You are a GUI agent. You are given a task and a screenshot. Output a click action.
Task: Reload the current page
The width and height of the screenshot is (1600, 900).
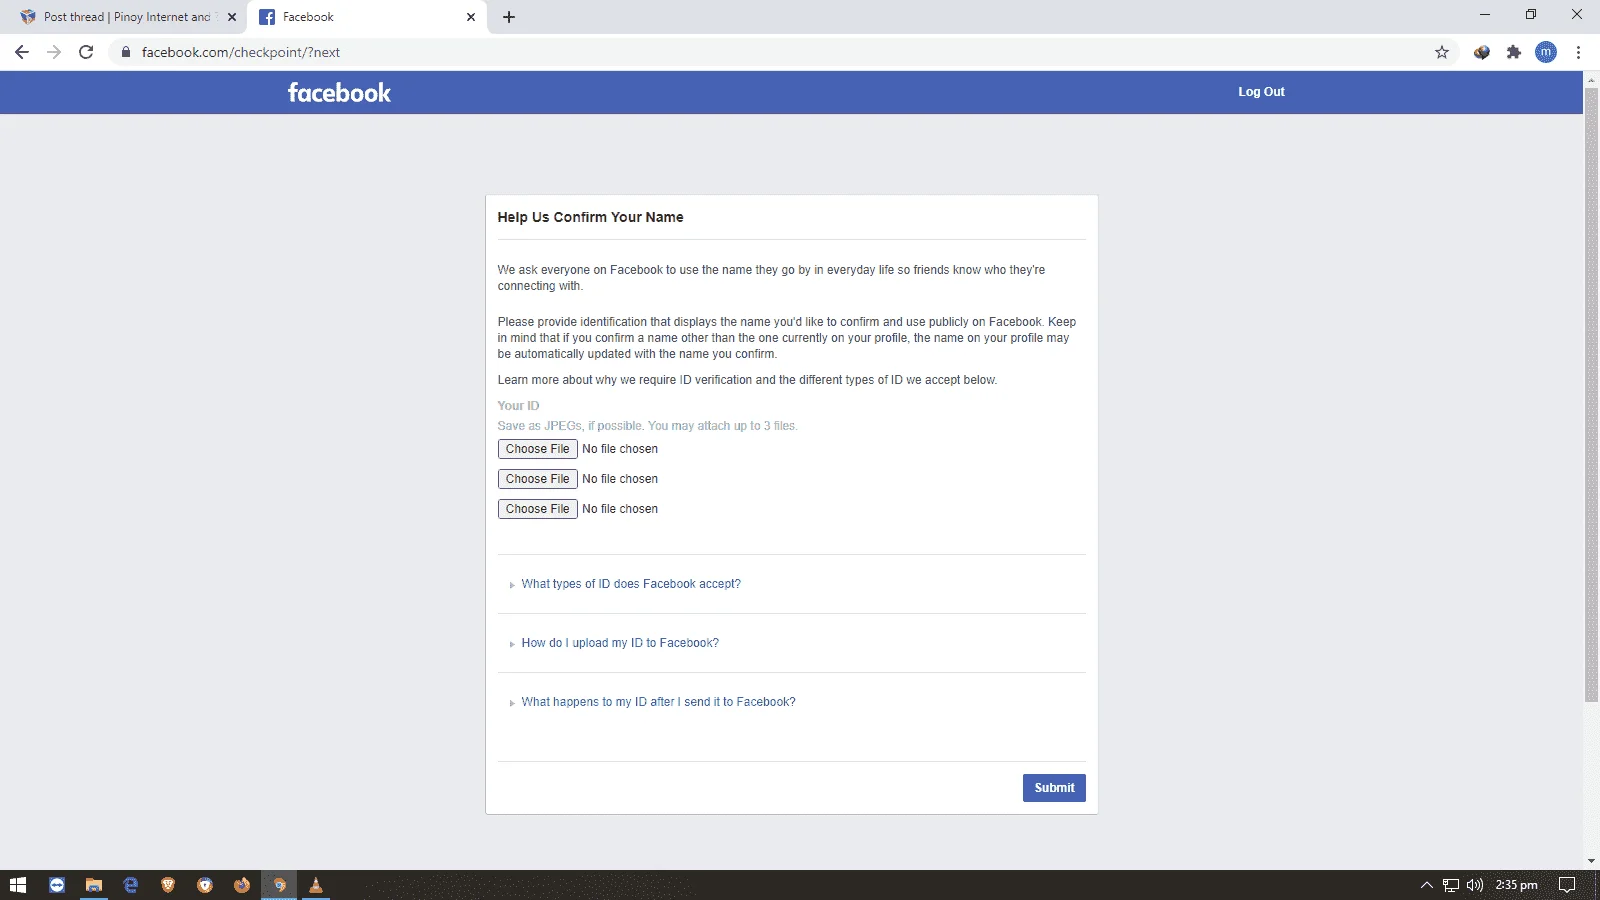pyautogui.click(x=86, y=52)
